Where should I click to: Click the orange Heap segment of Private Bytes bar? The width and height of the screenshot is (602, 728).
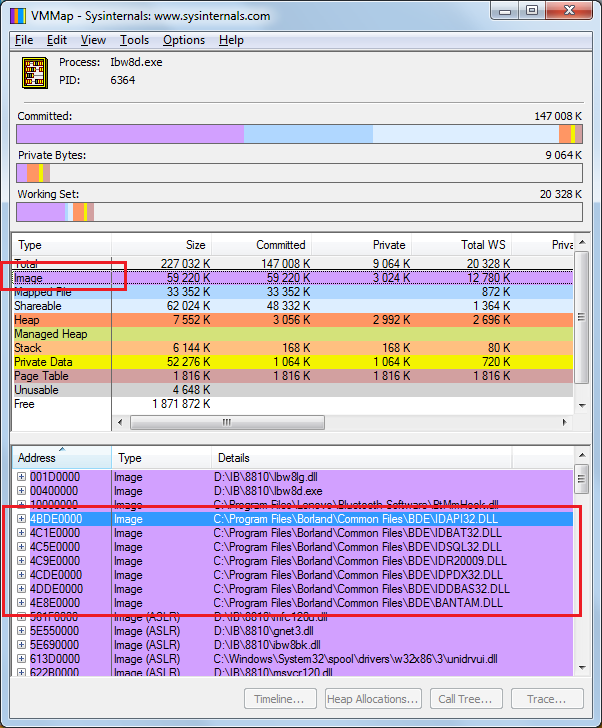tap(33, 173)
